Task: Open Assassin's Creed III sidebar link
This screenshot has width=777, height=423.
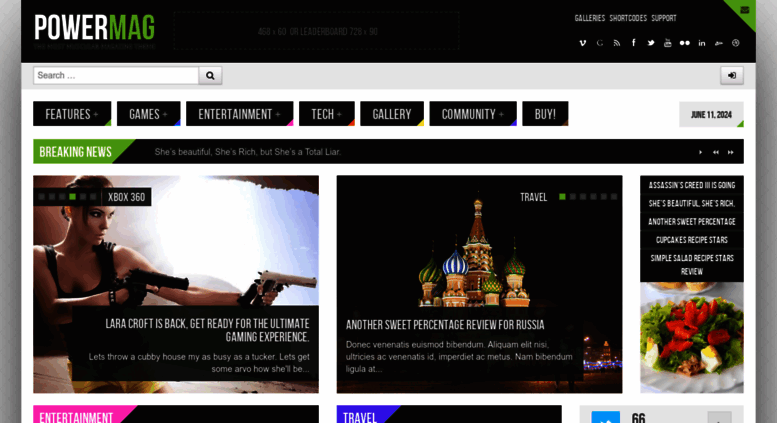Action: tap(692, 185)
